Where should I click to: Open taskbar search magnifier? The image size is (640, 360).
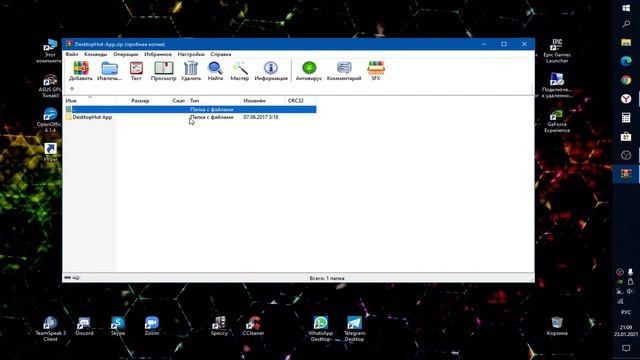tap(626, 24)
